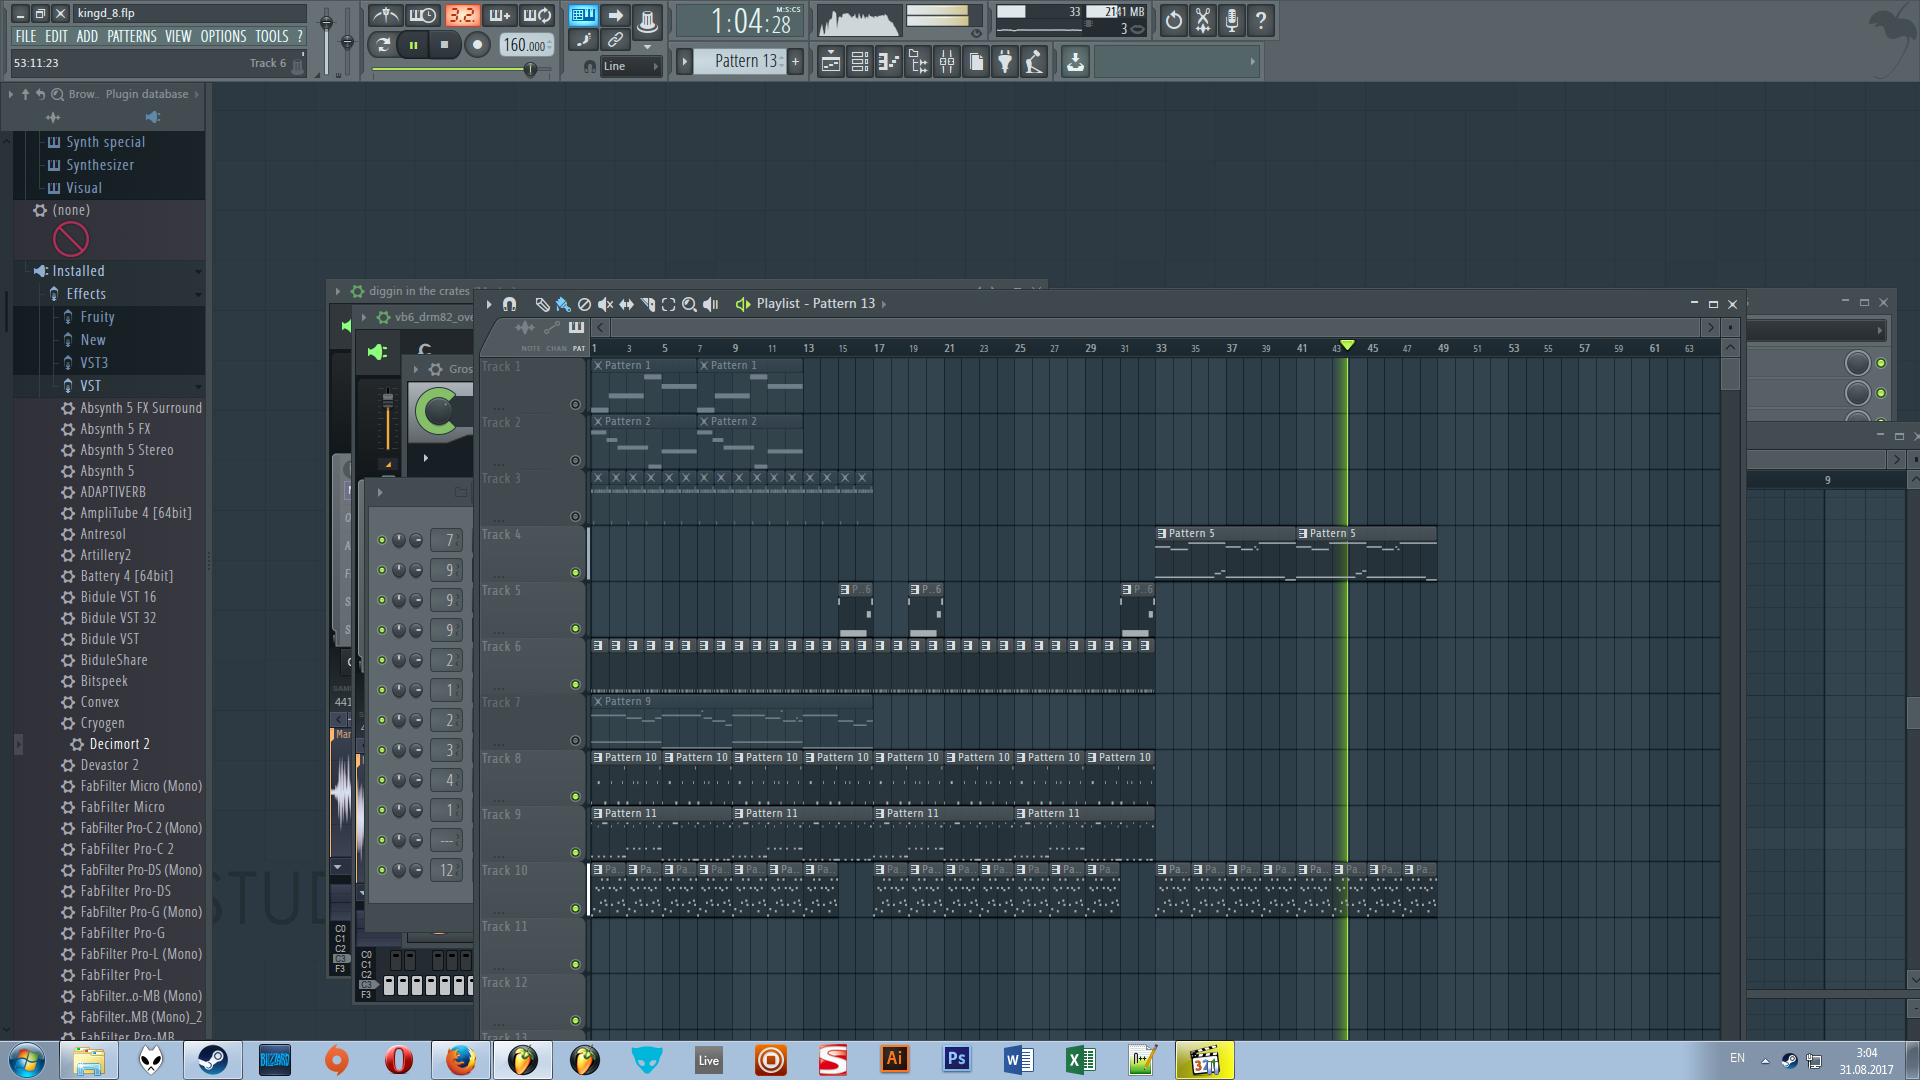Screen dimensions: 1920x1080
Task: Open the Line snap dropdown
Action: [x=630, y=66]
